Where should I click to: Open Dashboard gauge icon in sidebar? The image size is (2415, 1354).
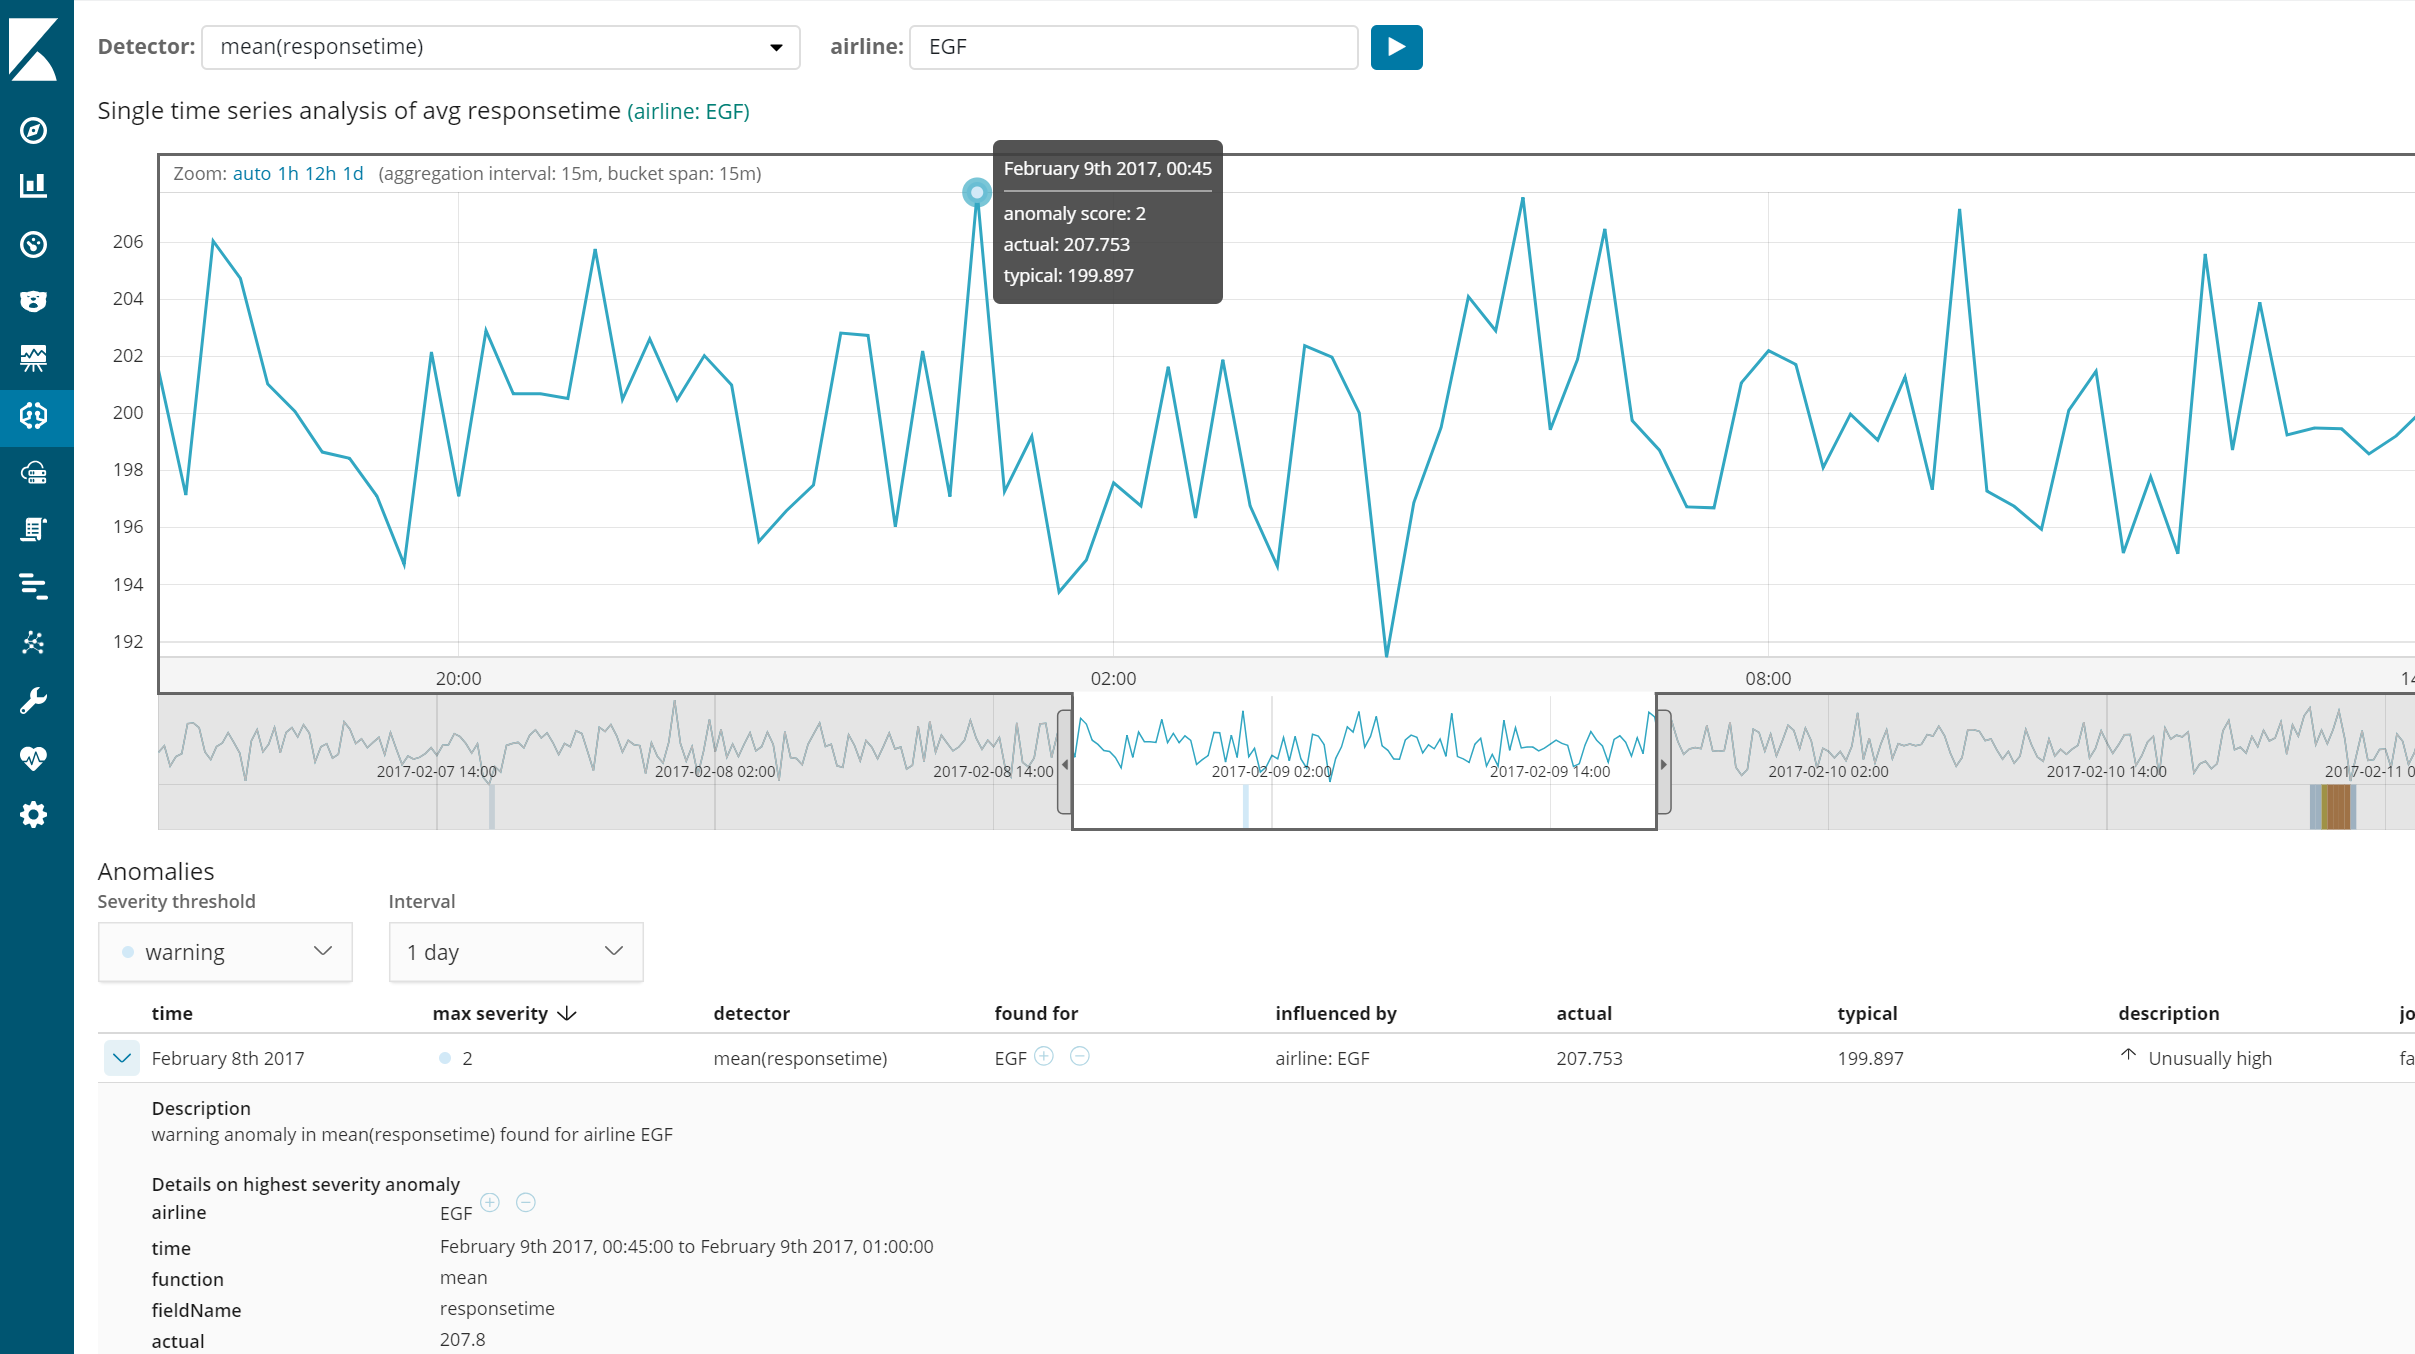34,244
